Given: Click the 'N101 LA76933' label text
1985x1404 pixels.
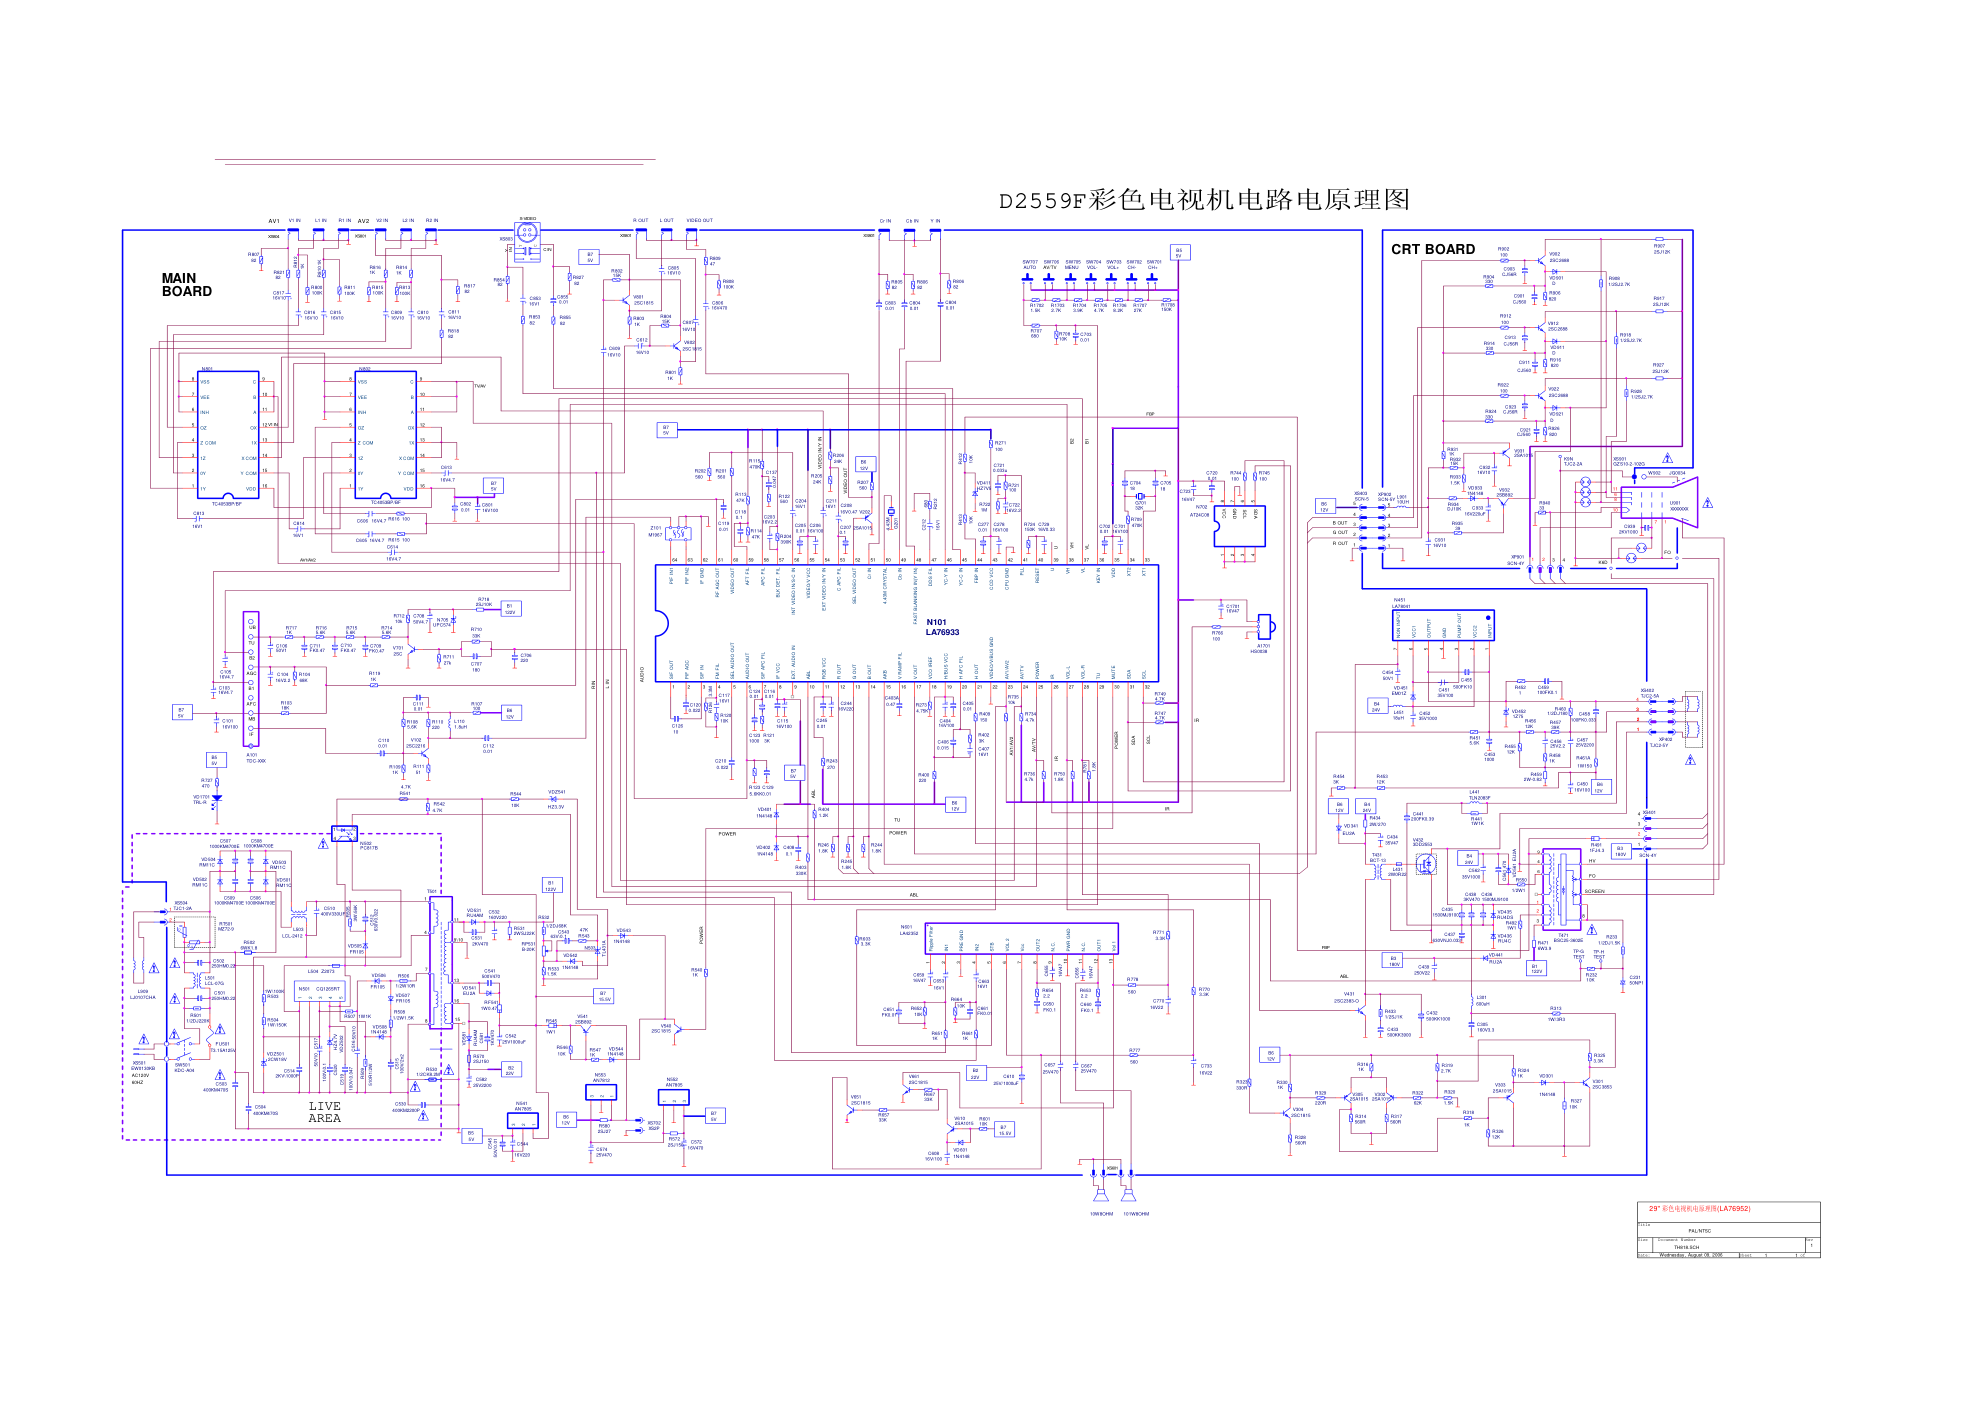Looking at the screenshot, I should tap(942, 627).
